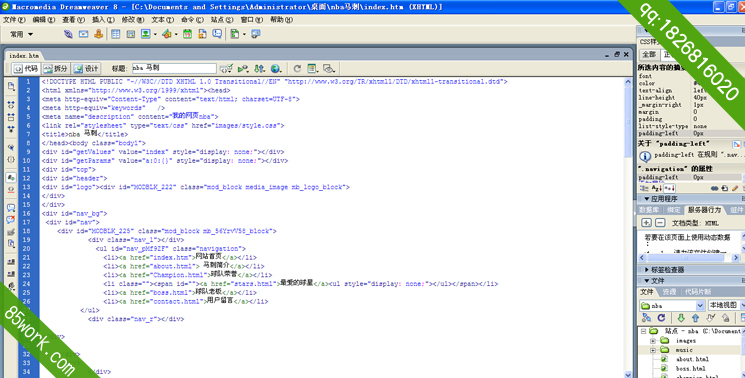Viewport: 745px width, 378px height.
Task: Open the site selector dropdown showing nba
Action: coord(672,305)
